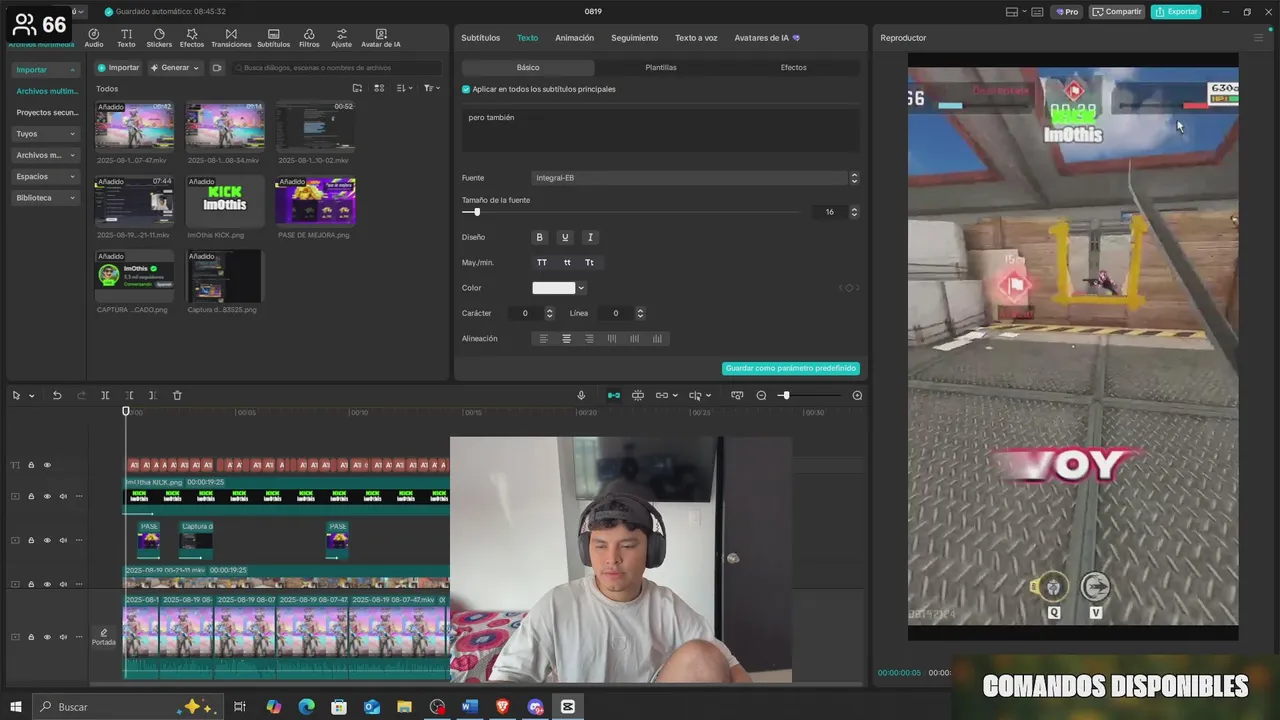This screenshot has width=1280, height=720.
Task: Open the Efectos panel in top toolbar
Action: pyautogui.click(x=192, y=38)
